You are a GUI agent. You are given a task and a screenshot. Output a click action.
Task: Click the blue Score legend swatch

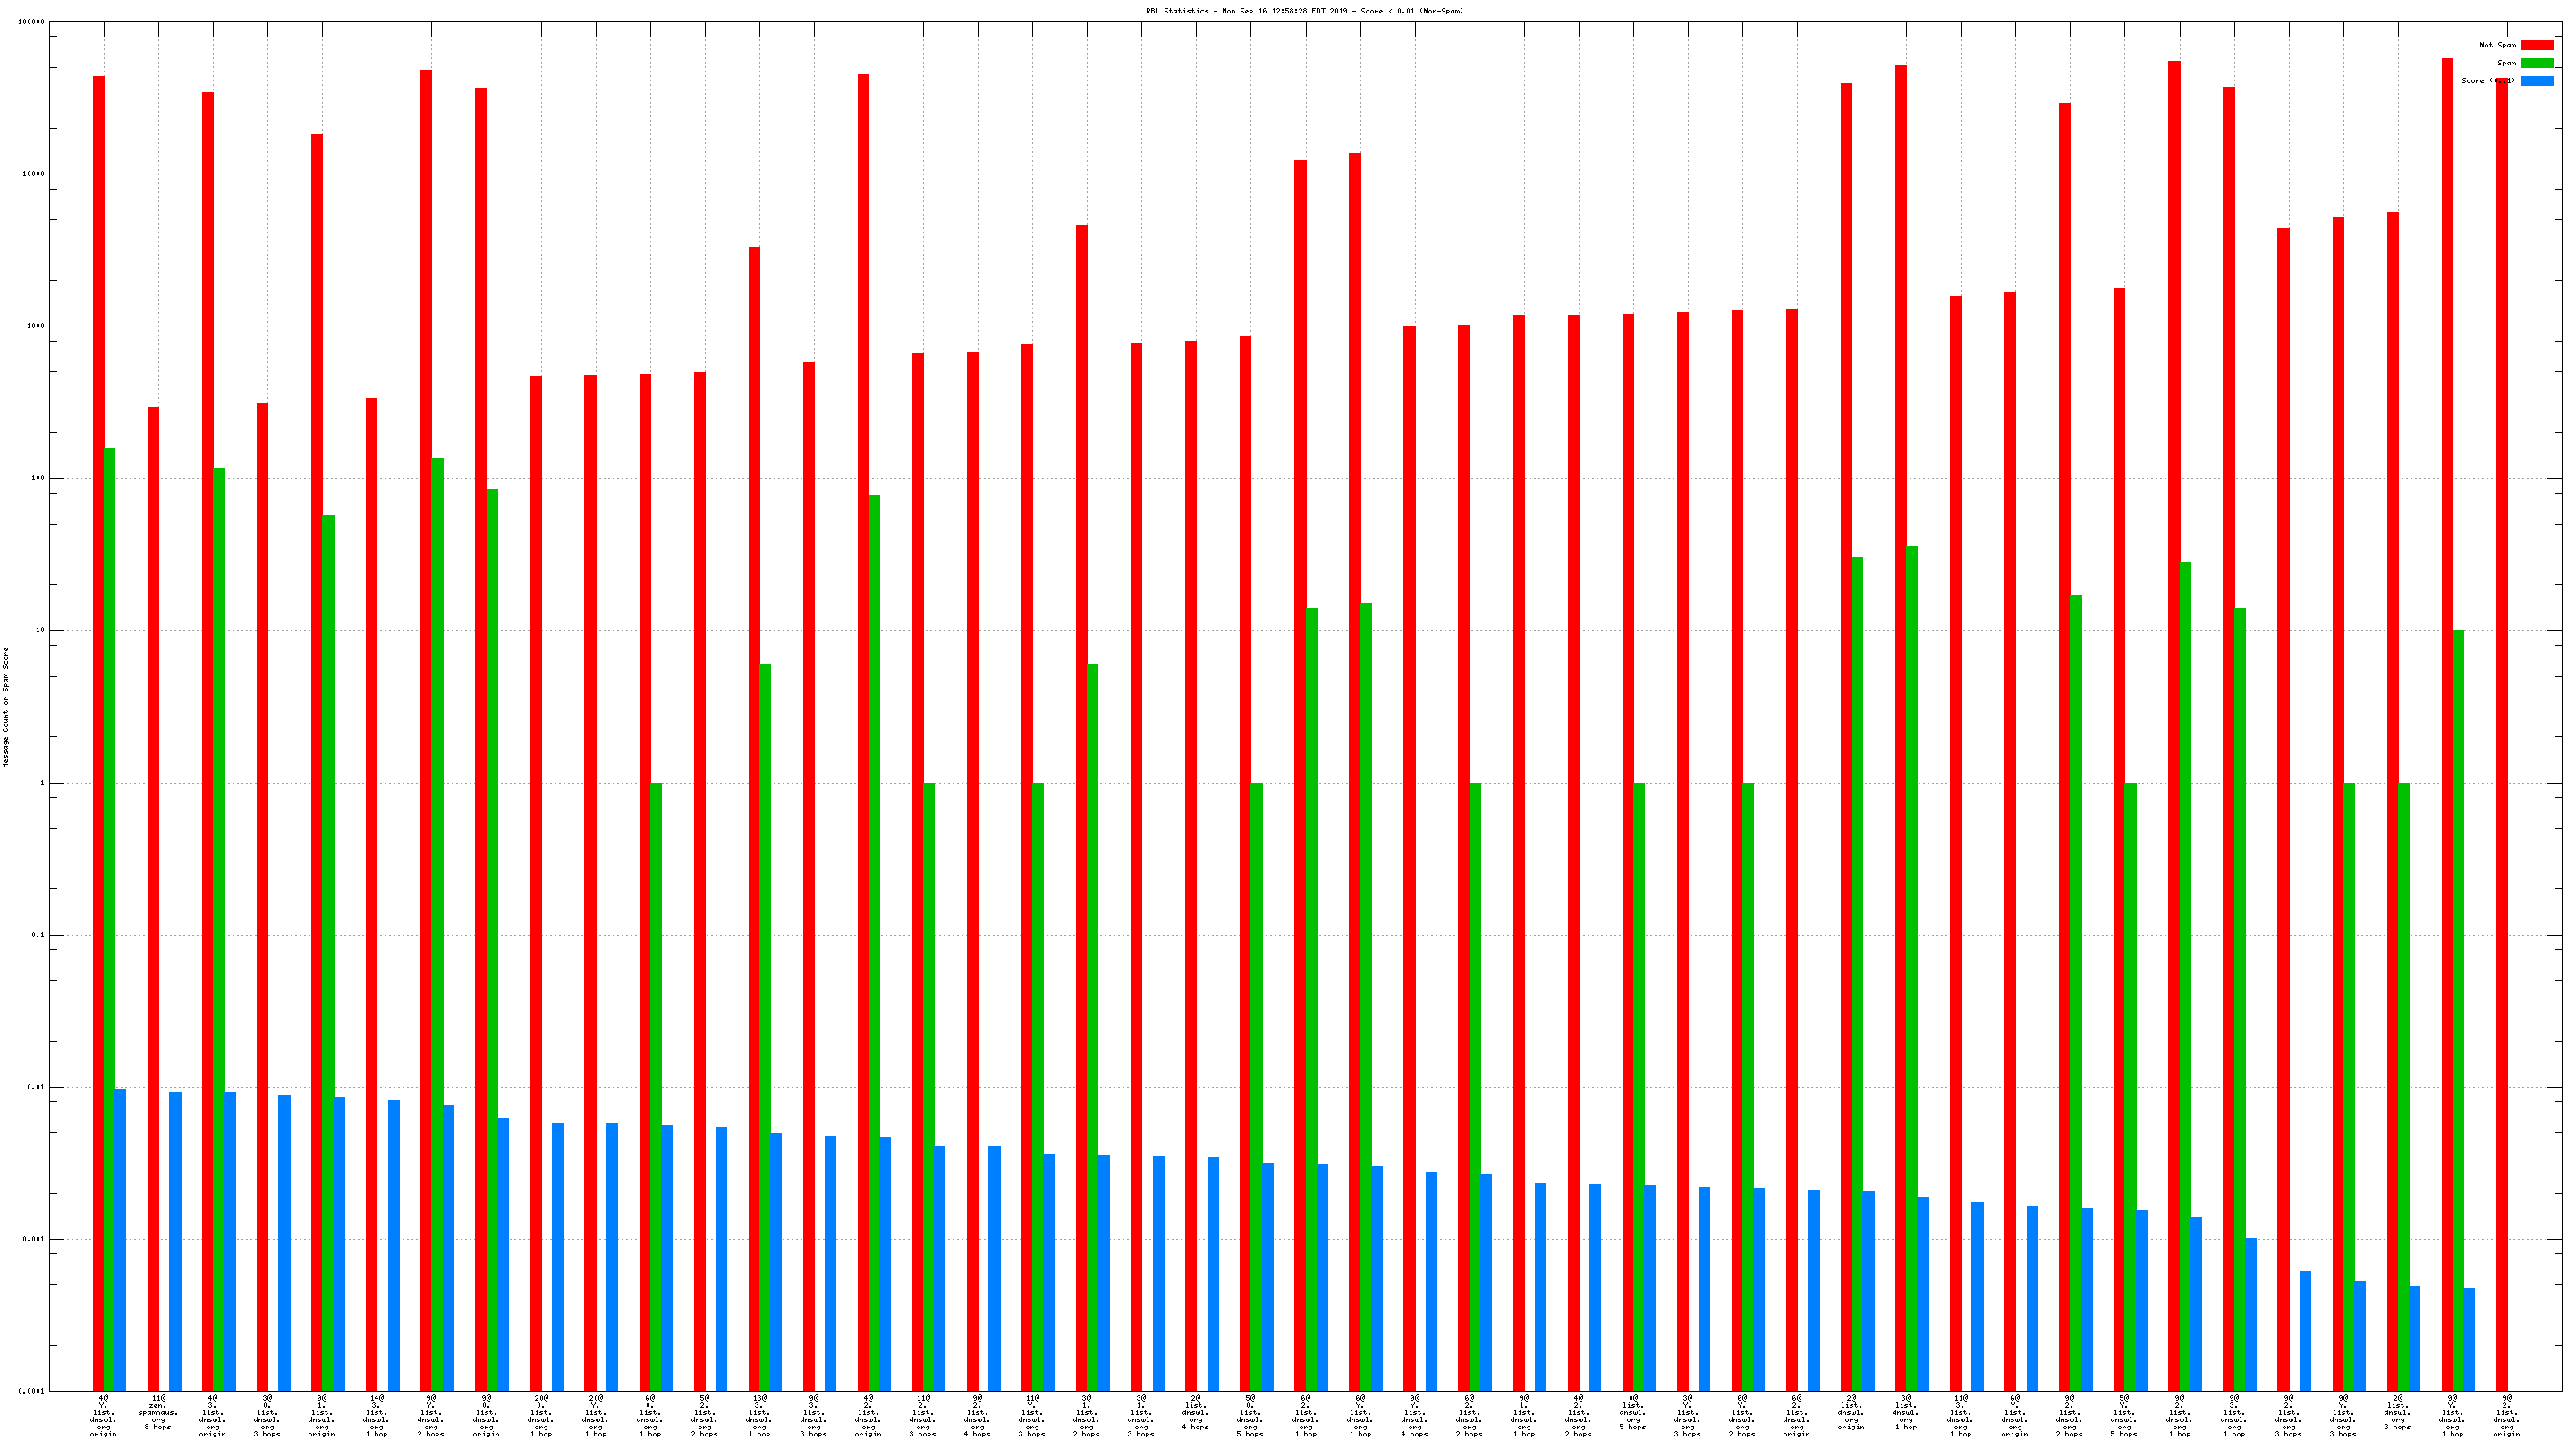coord(2536,81)
